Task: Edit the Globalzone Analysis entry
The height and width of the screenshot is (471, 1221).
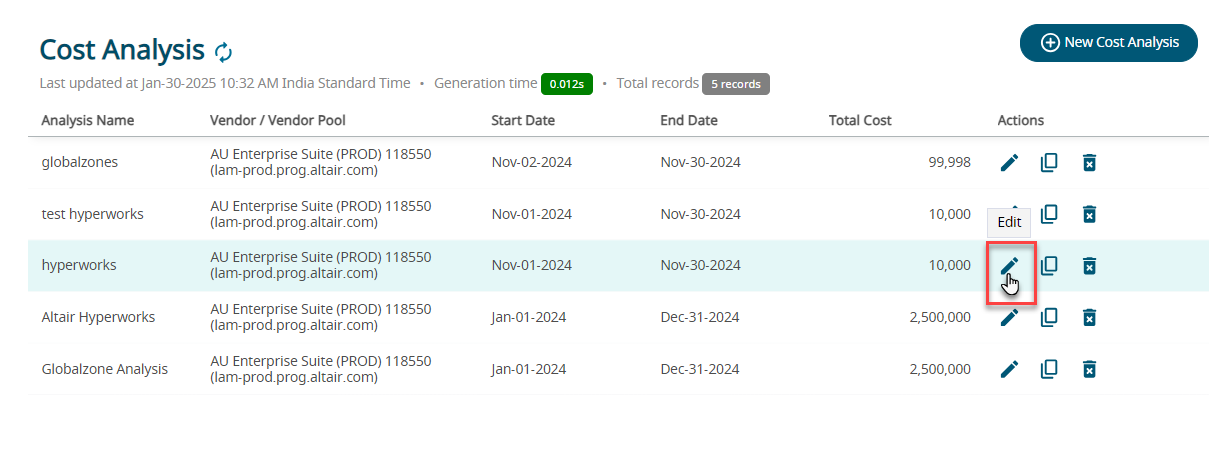Action: click(x=1010, y=369)
